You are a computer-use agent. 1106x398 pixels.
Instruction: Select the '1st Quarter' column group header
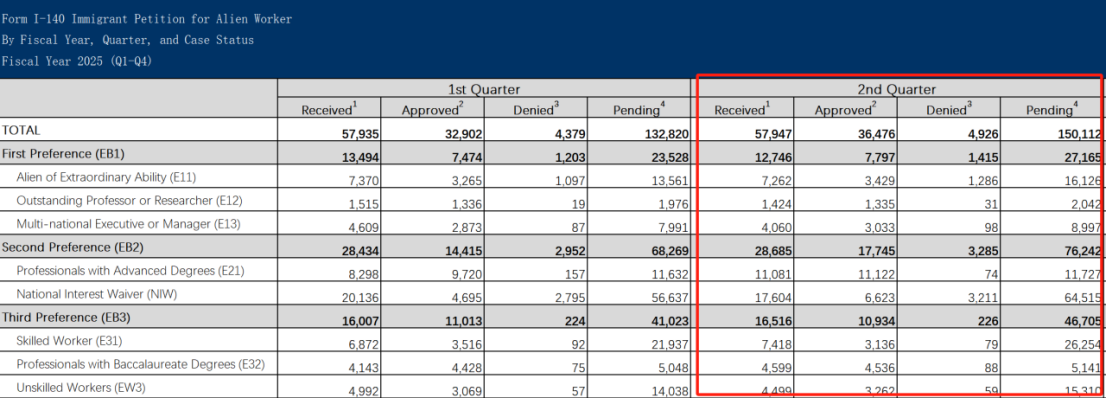pyautogui.click(x=483, y=89)
